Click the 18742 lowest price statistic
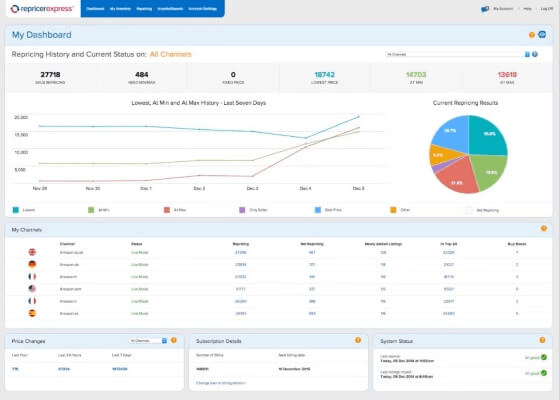This screenshot has height=400, width=559. tap(324, 75)
